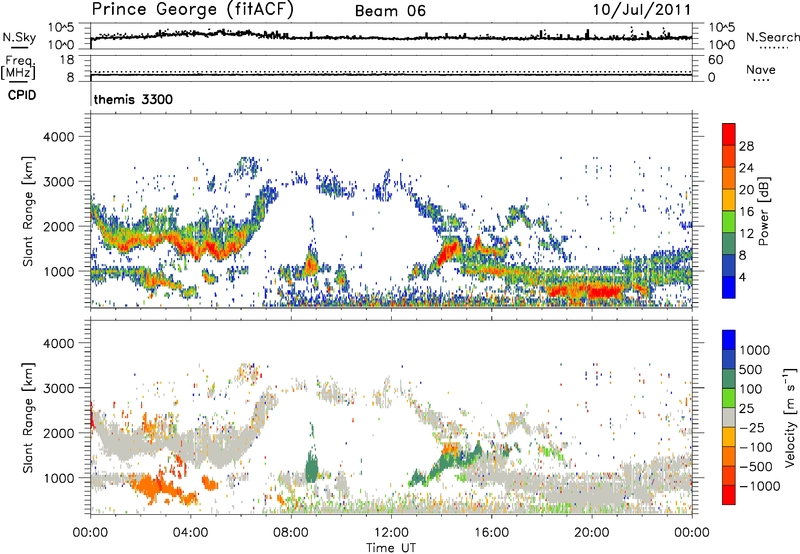Viewport: 800px width, 554px height.
Task: Click the '-1000' value on Velocity colorbar
Action: 760,486
